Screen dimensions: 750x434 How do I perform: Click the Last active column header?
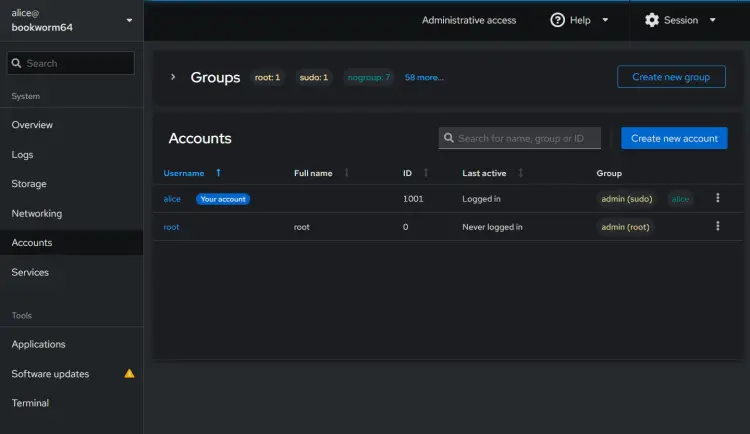pos(484,173)
